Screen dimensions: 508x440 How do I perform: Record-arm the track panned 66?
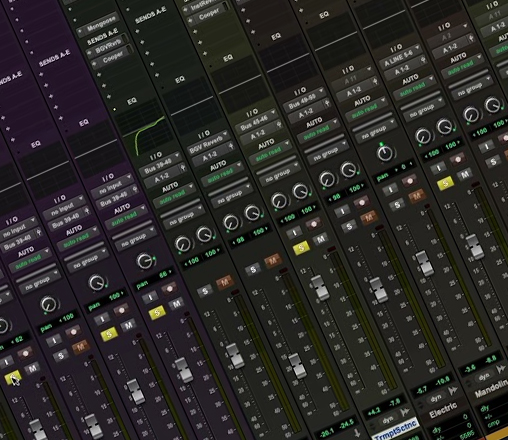coord(170,289)
